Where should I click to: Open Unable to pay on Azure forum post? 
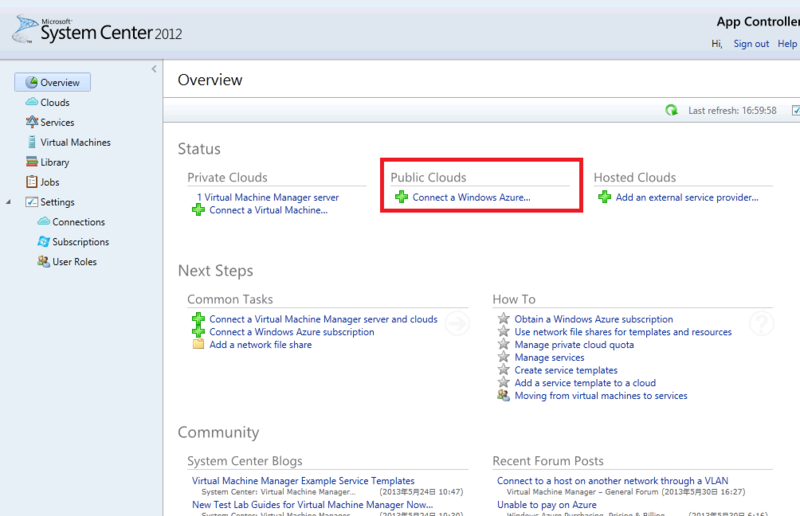click(547, 505)
